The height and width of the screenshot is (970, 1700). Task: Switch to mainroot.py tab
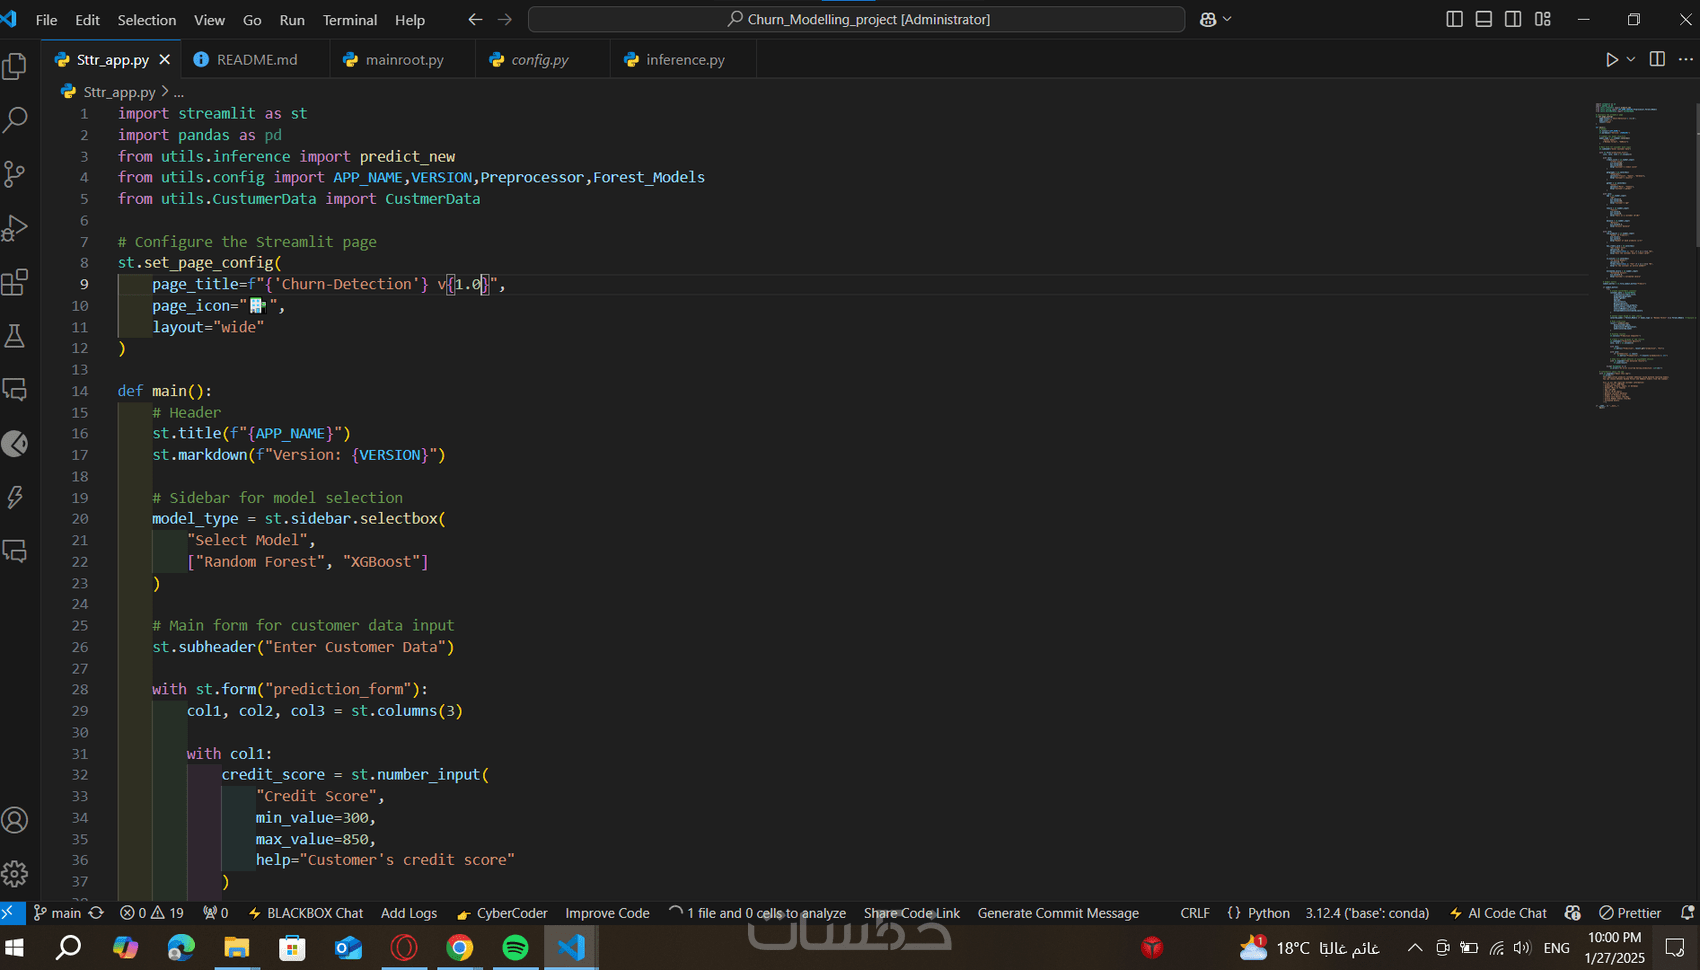pos(404,60)
